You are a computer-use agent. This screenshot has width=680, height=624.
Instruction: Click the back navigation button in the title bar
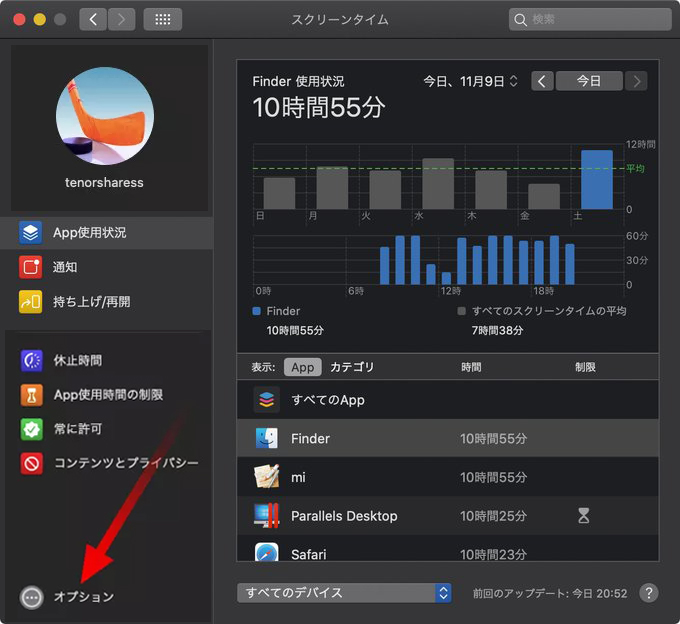coord(93,19)
